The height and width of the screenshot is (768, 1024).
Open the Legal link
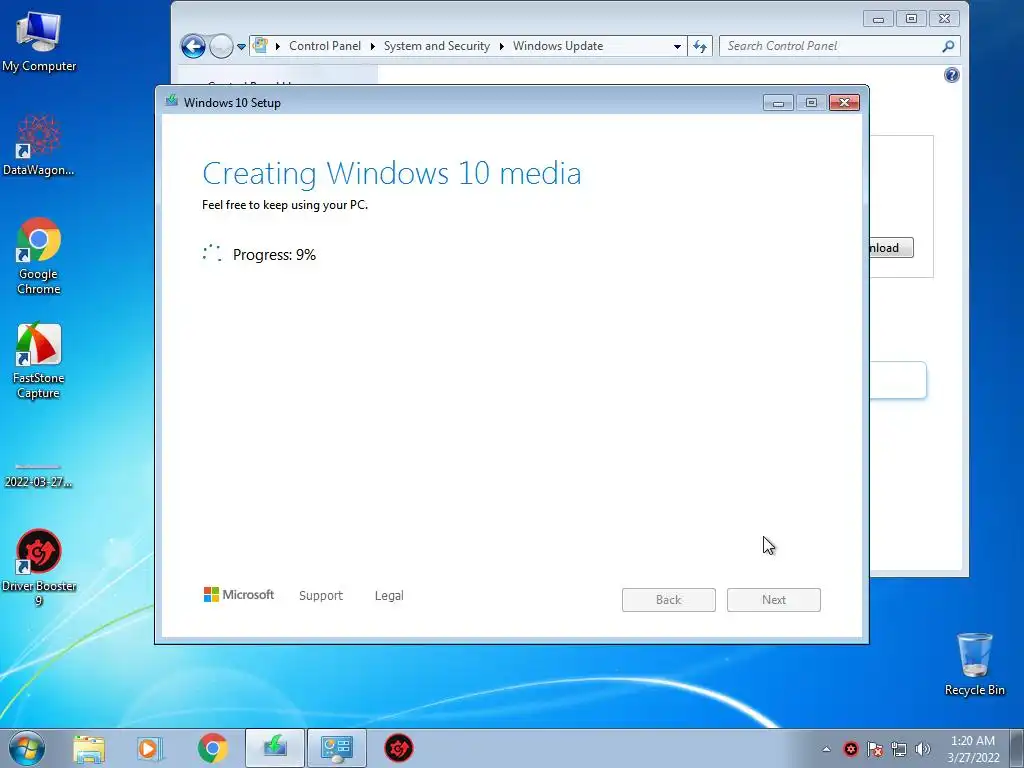tap(389, 596)
